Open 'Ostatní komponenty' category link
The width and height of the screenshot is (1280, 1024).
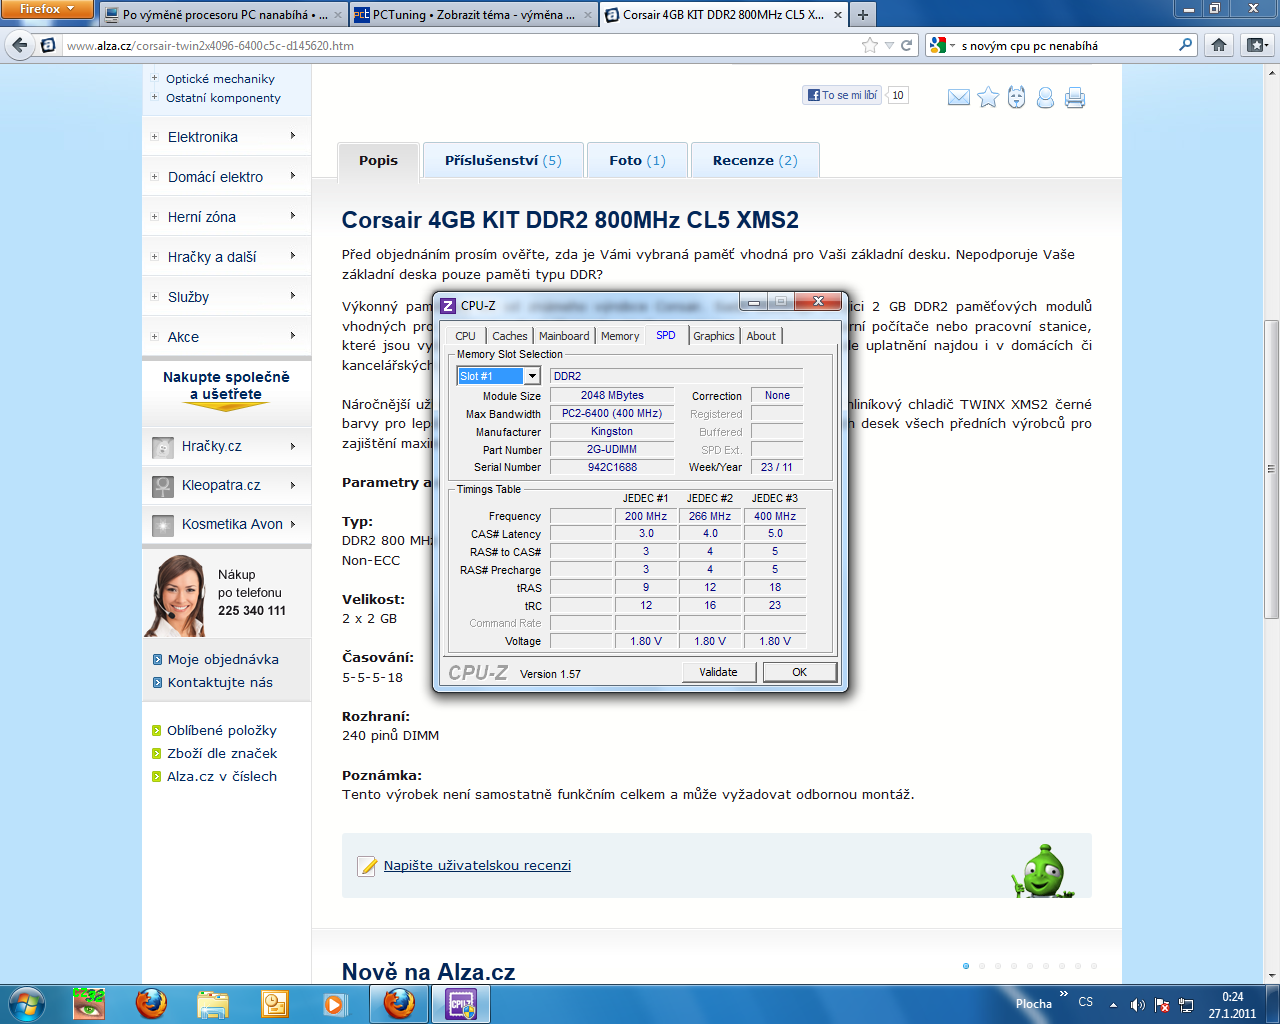pos(223,98)
